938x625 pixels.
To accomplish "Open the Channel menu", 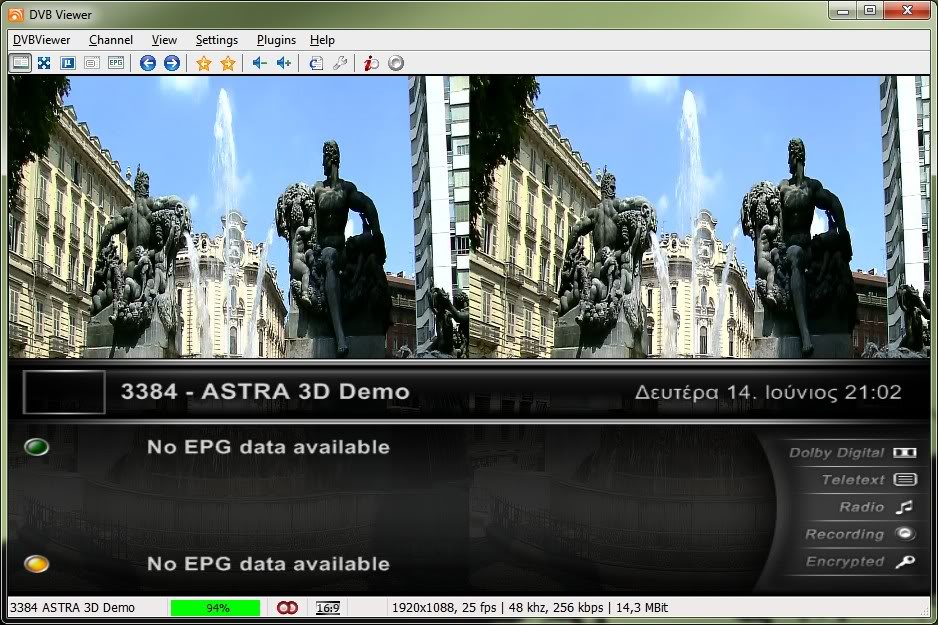I will tap(111, 40).
